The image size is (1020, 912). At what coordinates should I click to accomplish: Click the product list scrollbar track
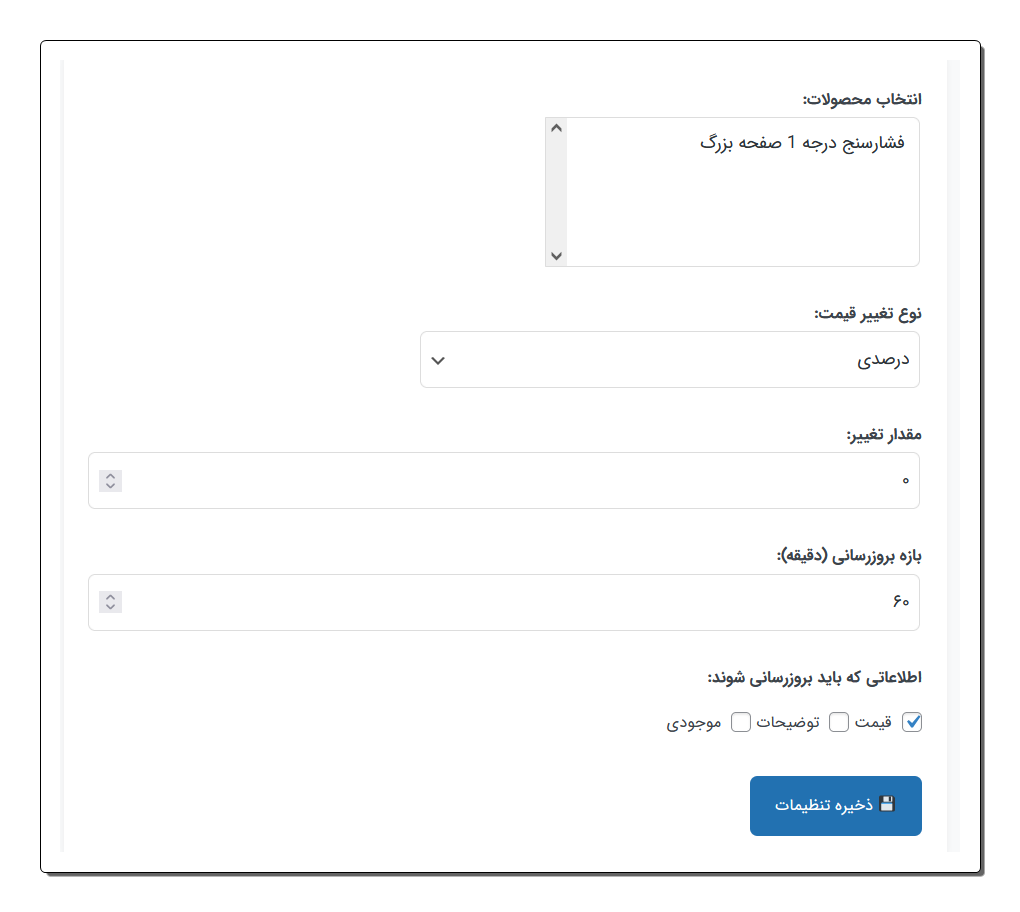pos(557,190)
